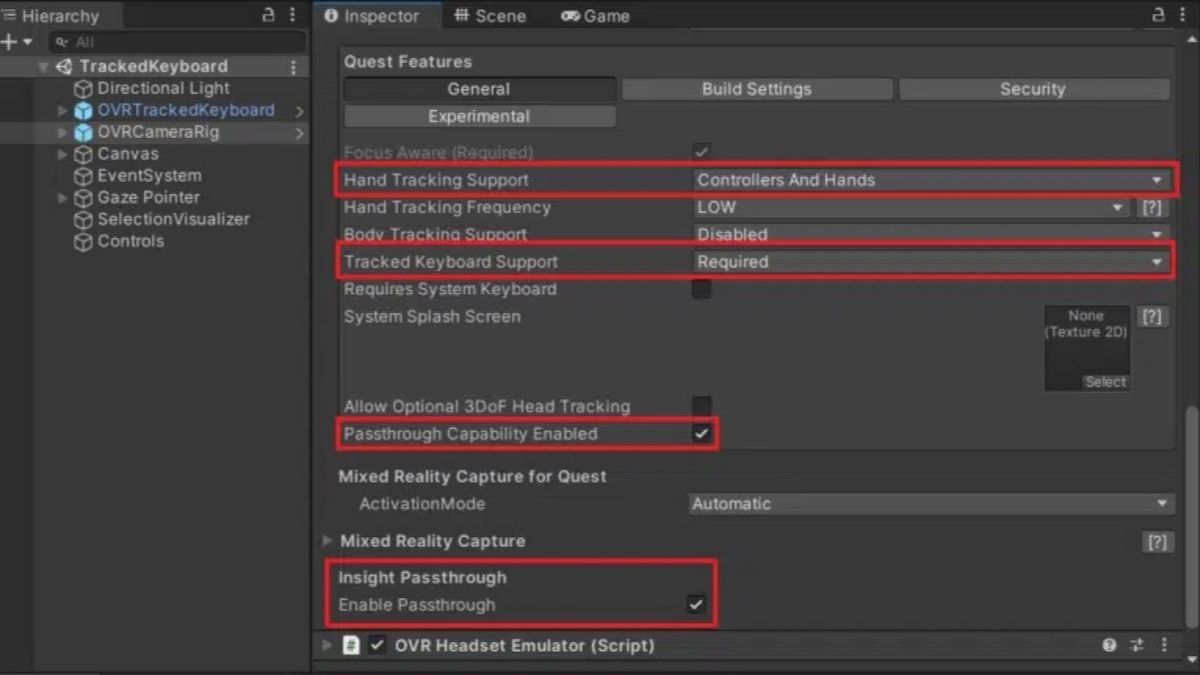Toggle the Passthrough Capability Enabled checkbox
The height and width of the screenshot is (675, 1200).
(702, 434)
